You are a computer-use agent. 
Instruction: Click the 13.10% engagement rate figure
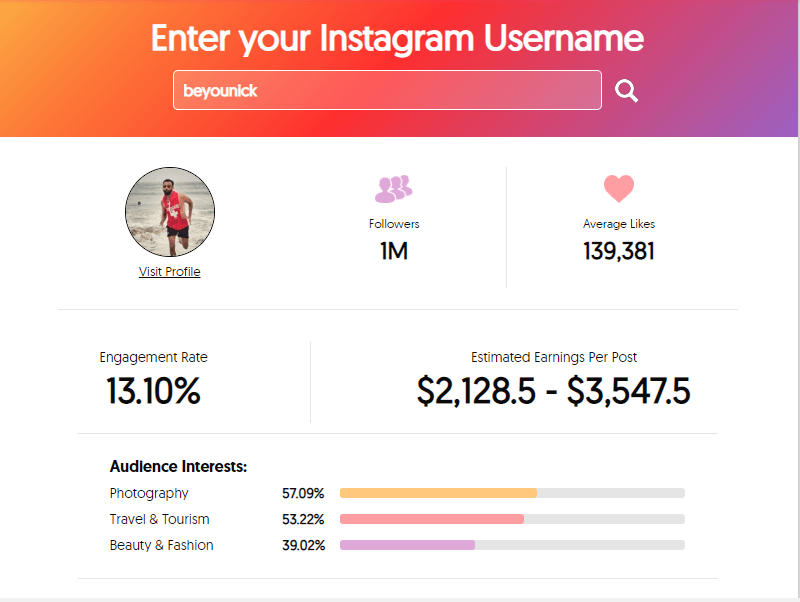(x=154, y=391)
